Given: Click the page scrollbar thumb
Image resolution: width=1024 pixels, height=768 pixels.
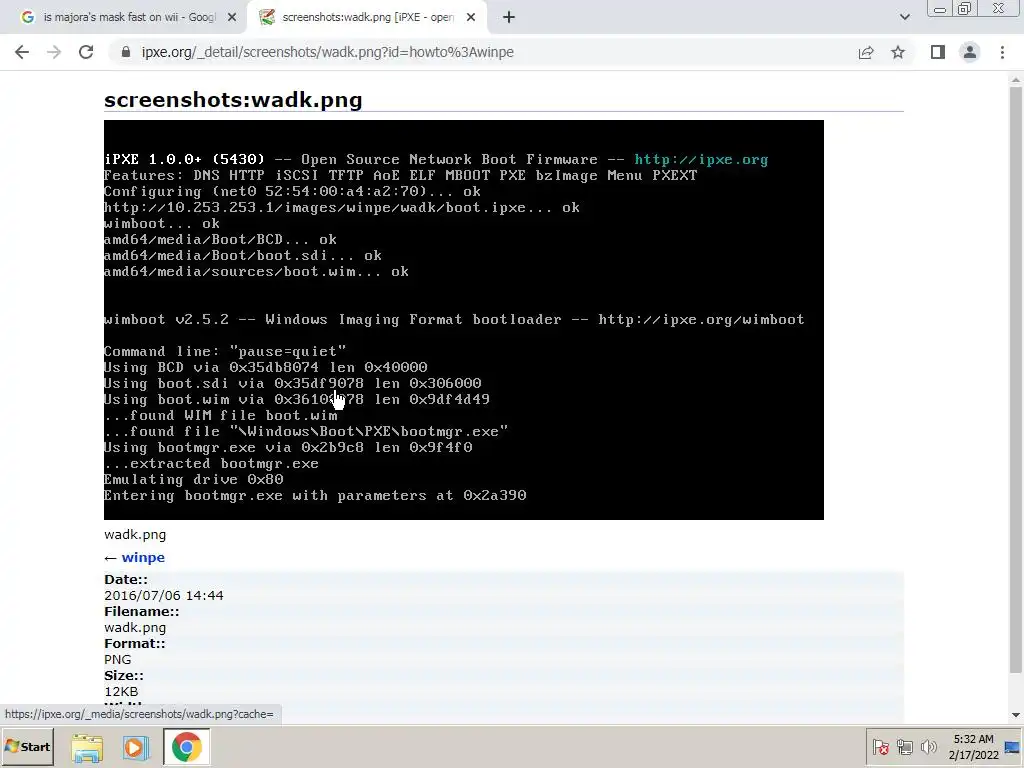Looking at the screenshot, I should pyautogui.click(x=1015, y=379).
